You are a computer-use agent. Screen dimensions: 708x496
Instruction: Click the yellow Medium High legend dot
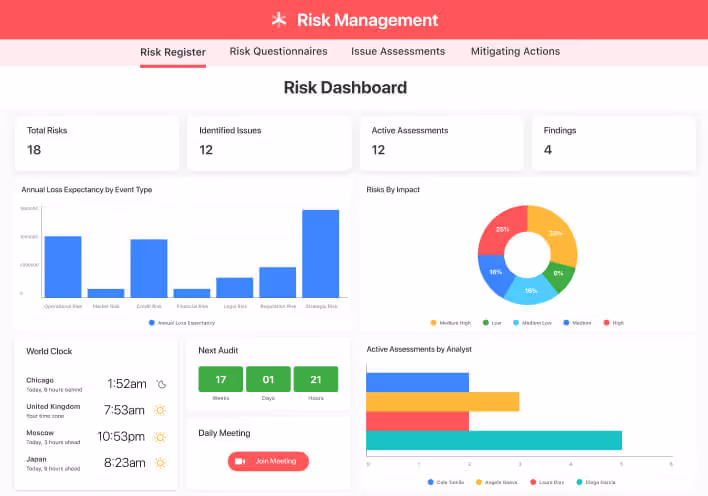click(x=433, y=323)
